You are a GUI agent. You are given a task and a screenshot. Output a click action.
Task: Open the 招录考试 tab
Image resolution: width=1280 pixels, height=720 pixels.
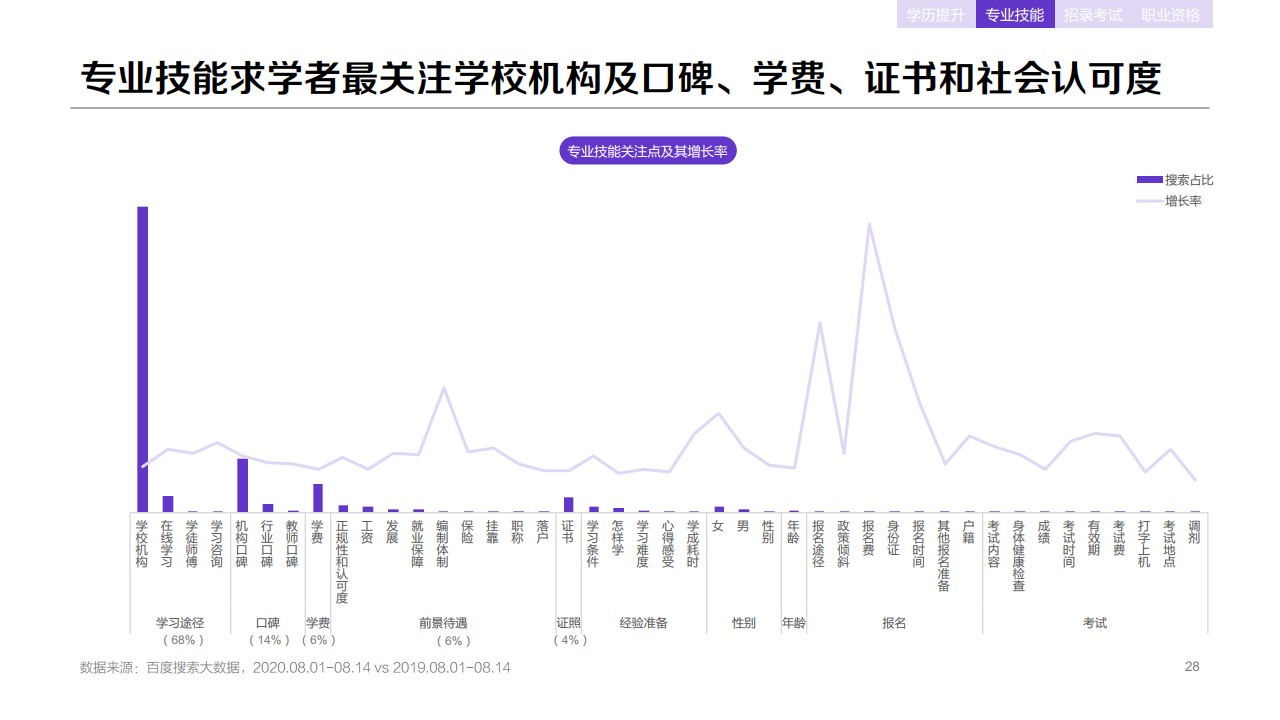click(x=1096, y=16)
